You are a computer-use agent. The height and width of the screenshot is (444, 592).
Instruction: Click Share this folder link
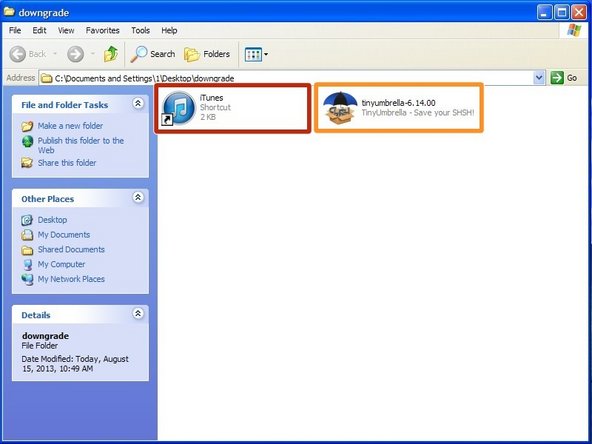(x=67, y=163)
